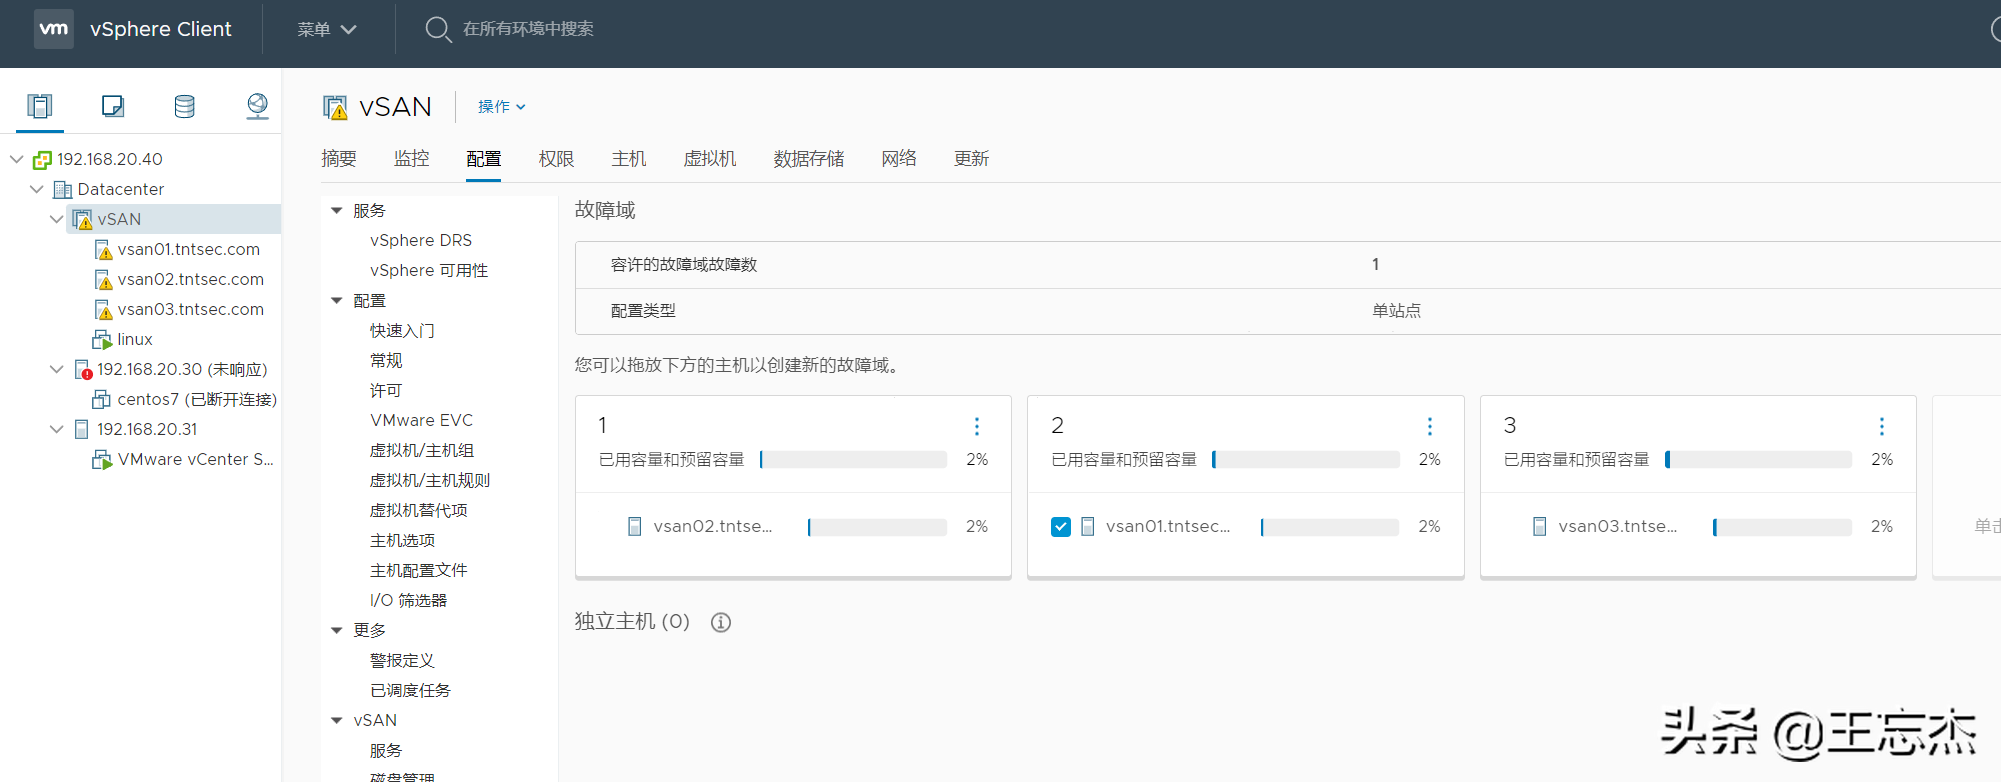This screenshot has width=2001, height=782.
Task: Switch to the 更新 tab
Action: [x=971, y=158]
